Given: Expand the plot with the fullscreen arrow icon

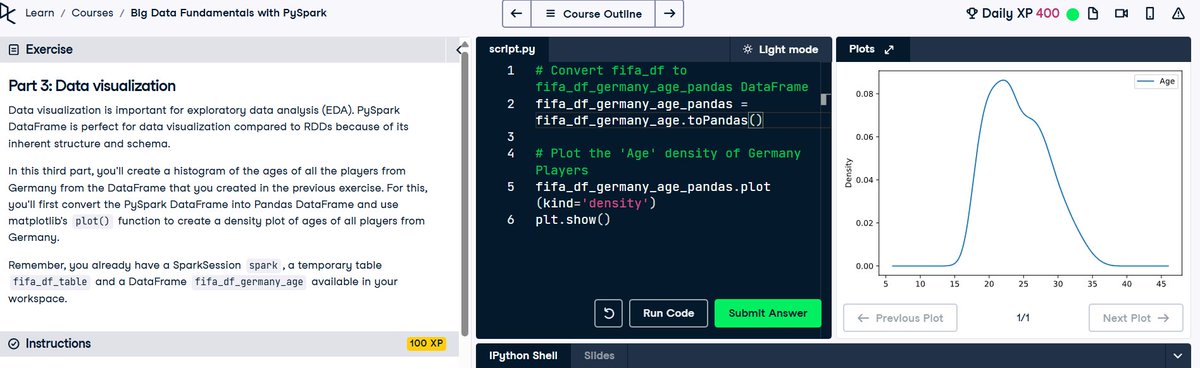Looking at the screenshot, I should 888,49.
